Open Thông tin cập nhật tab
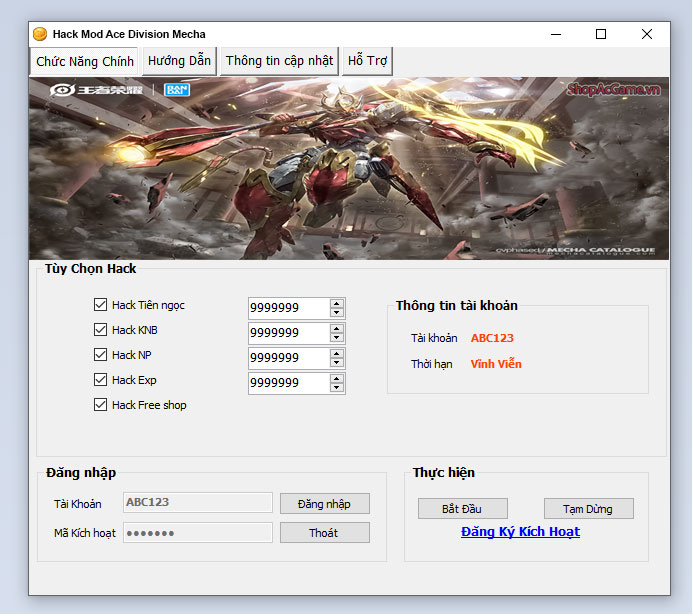Screen dimensions: 693x616 [279, 61]
